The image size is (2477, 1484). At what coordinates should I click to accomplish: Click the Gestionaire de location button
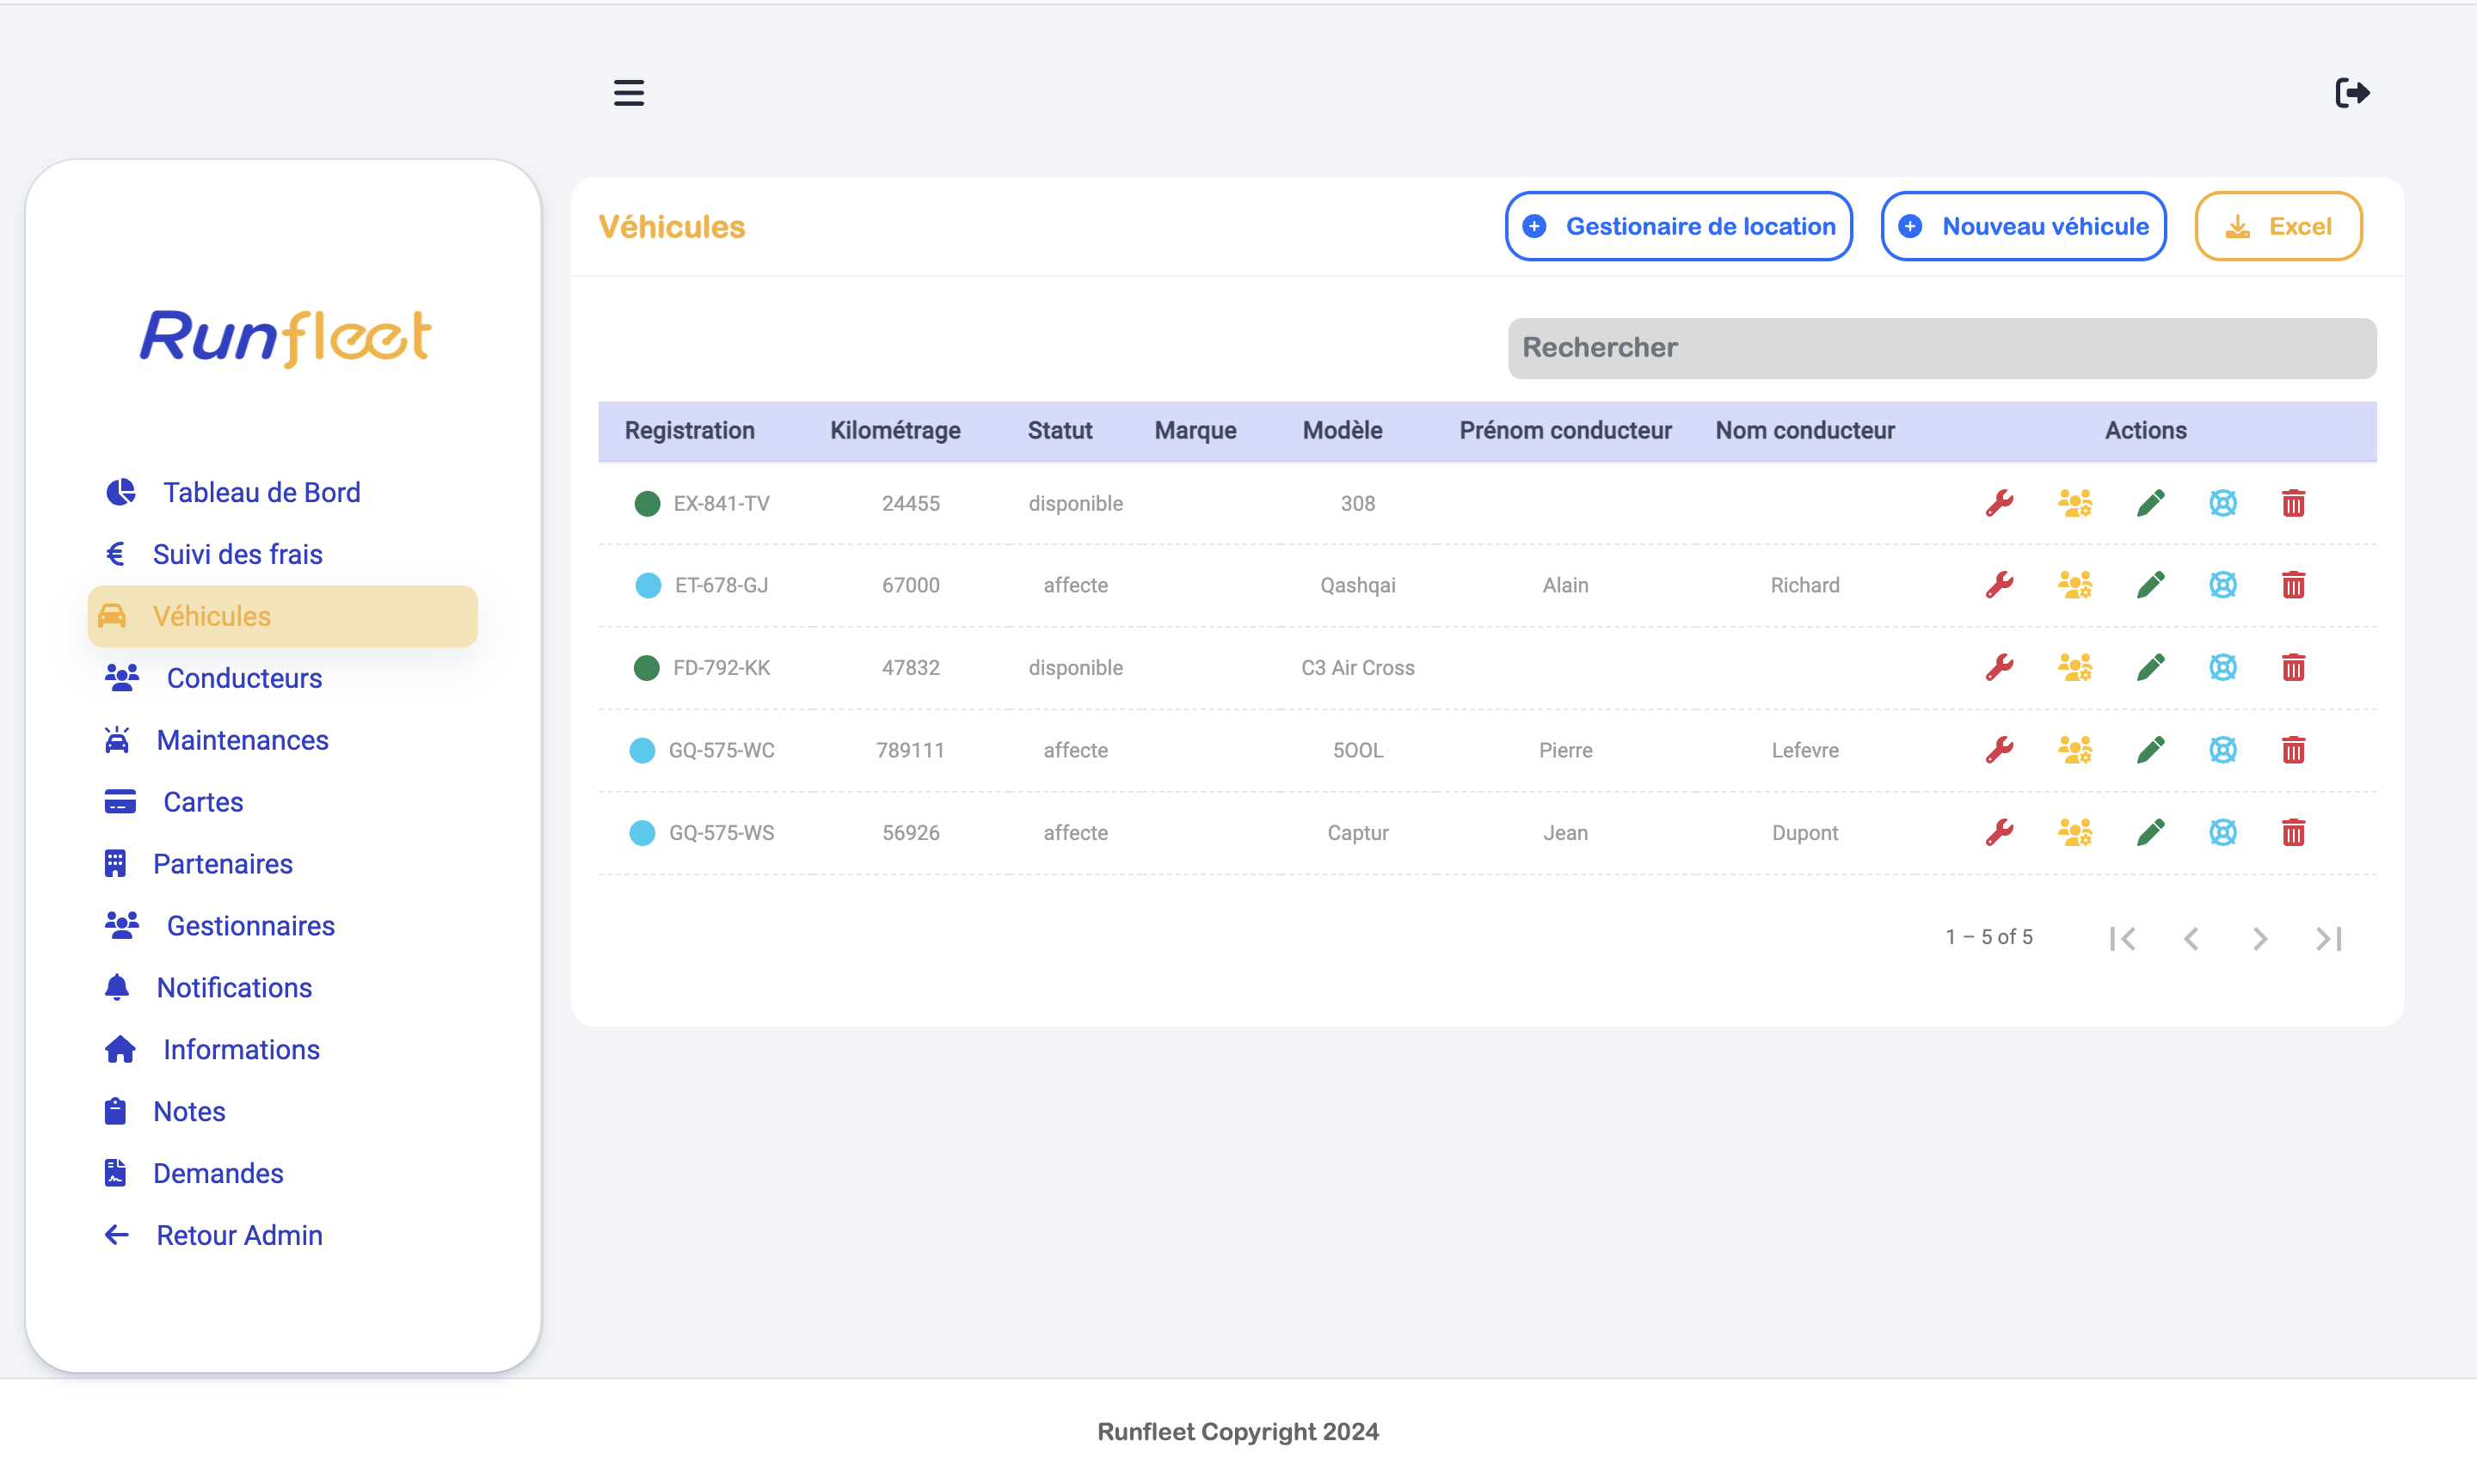click(1678, 226)
